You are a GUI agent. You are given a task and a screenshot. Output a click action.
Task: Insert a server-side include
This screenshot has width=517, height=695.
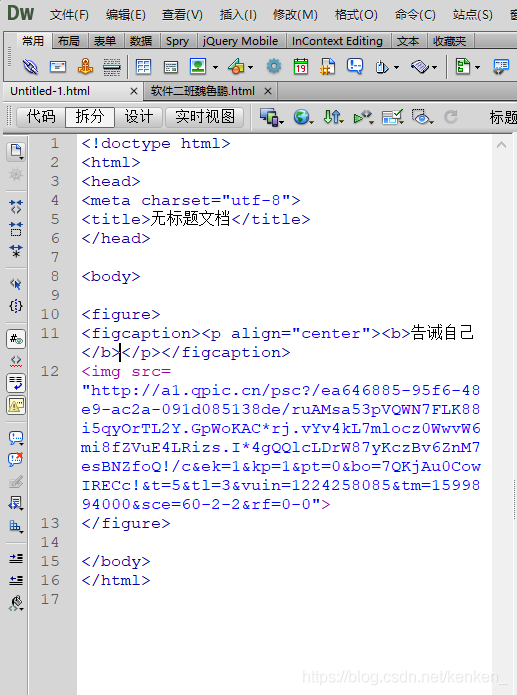click(328, 67)
